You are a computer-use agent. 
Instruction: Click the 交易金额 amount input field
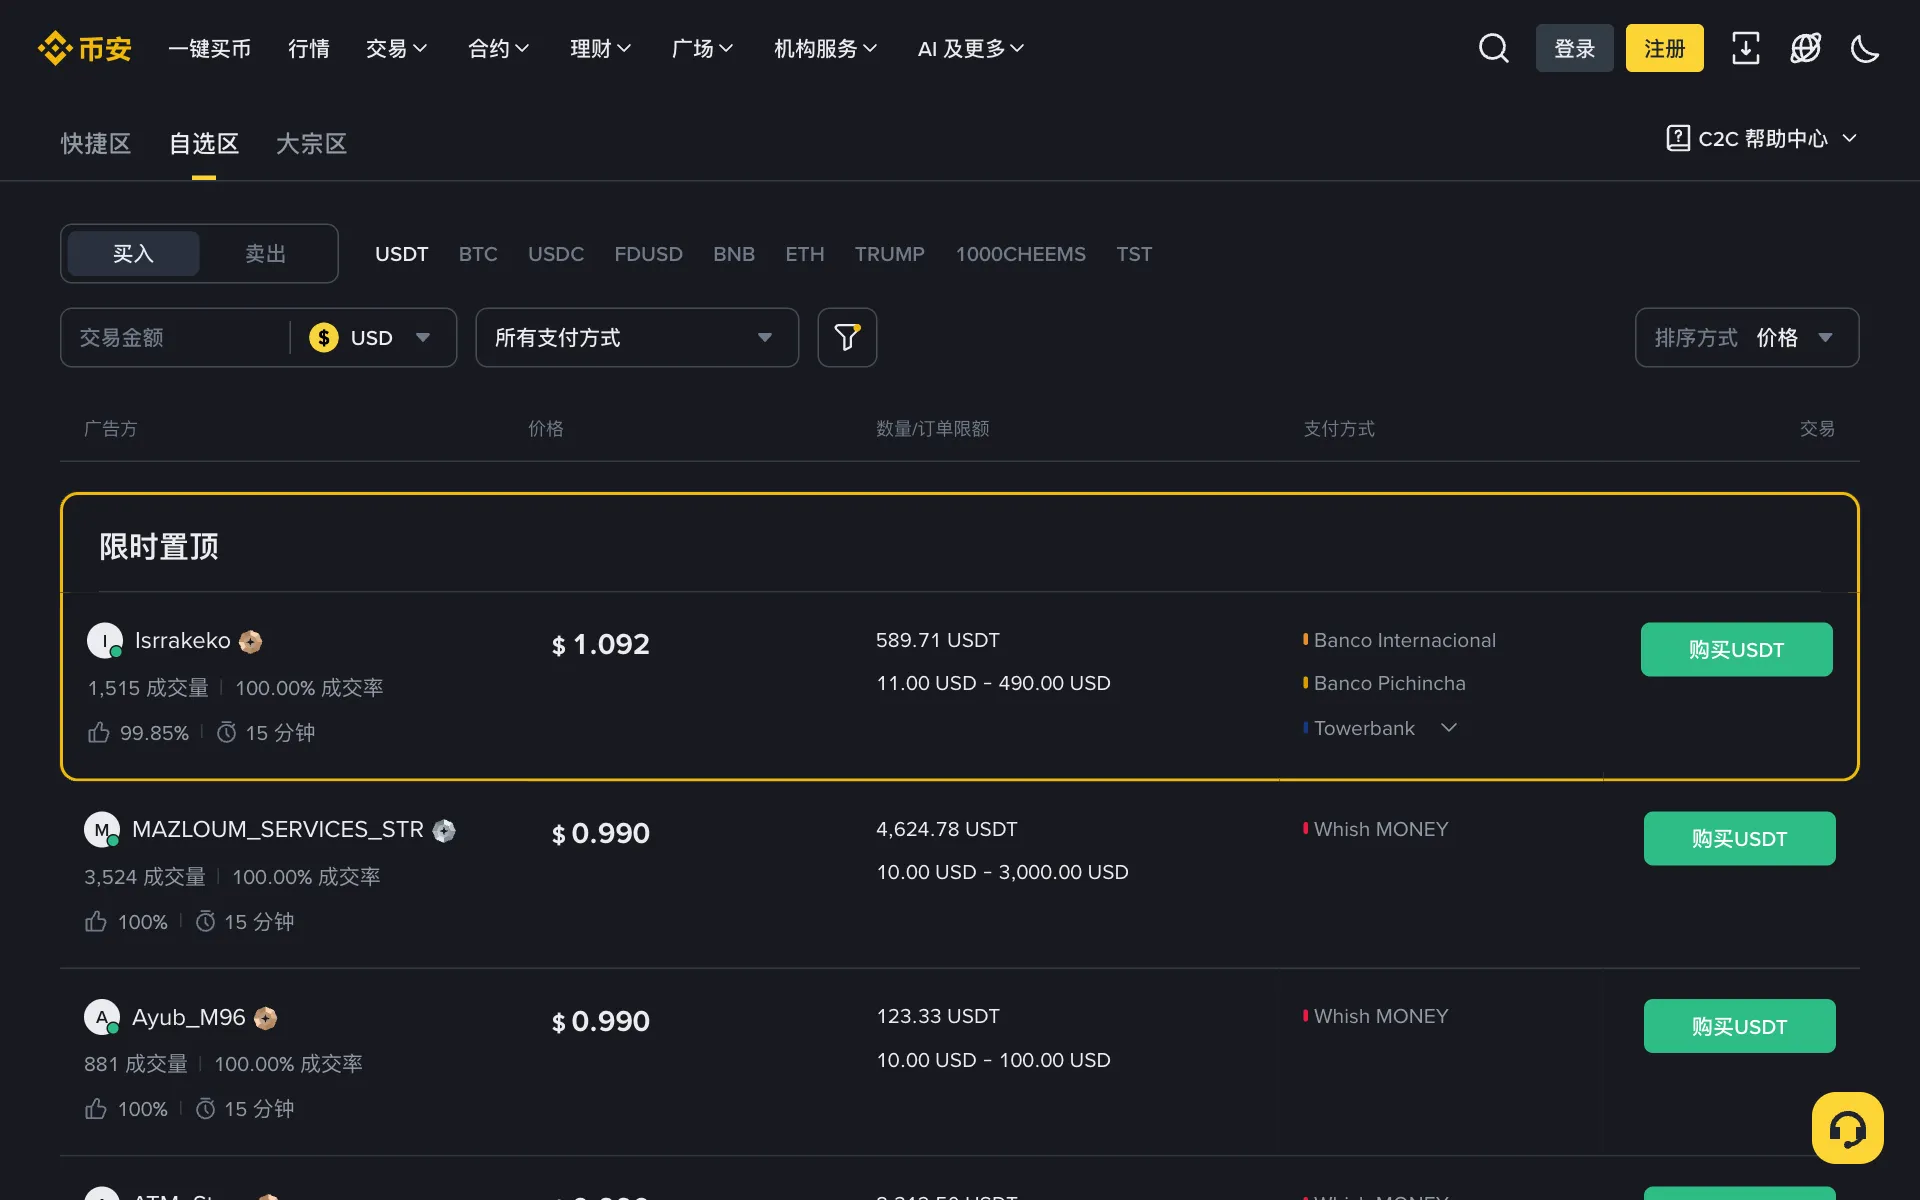175,338
